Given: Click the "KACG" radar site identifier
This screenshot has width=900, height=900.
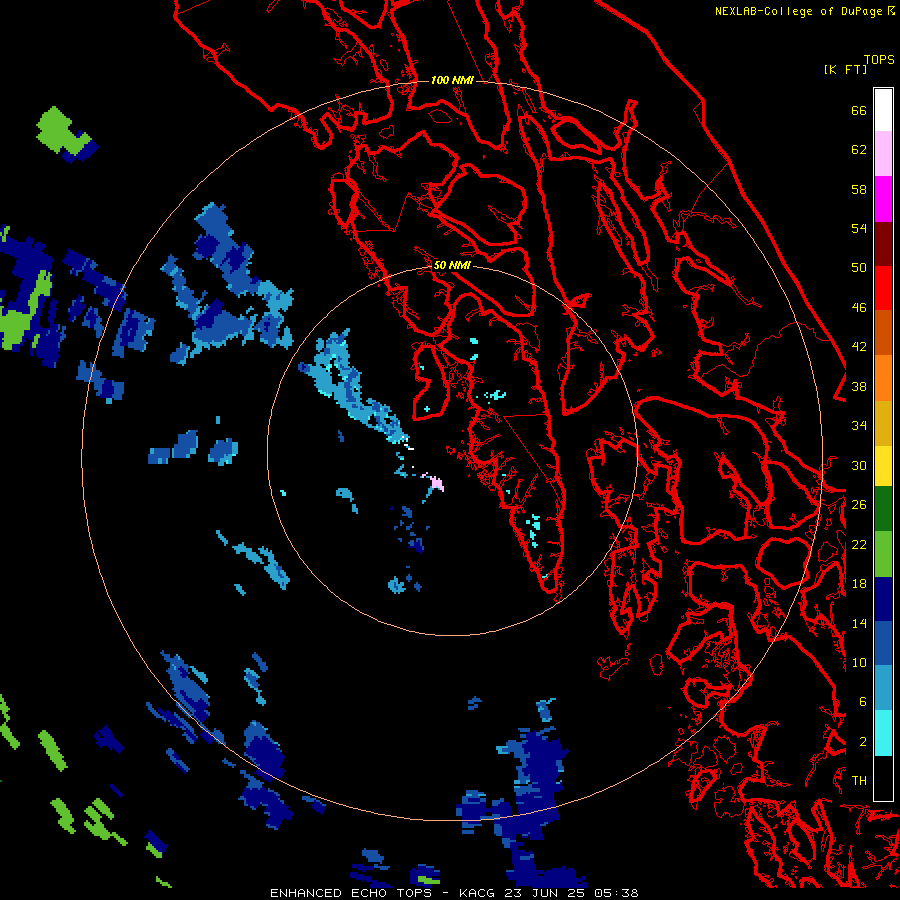Looking at the screenshot, I should pos(478,893).
